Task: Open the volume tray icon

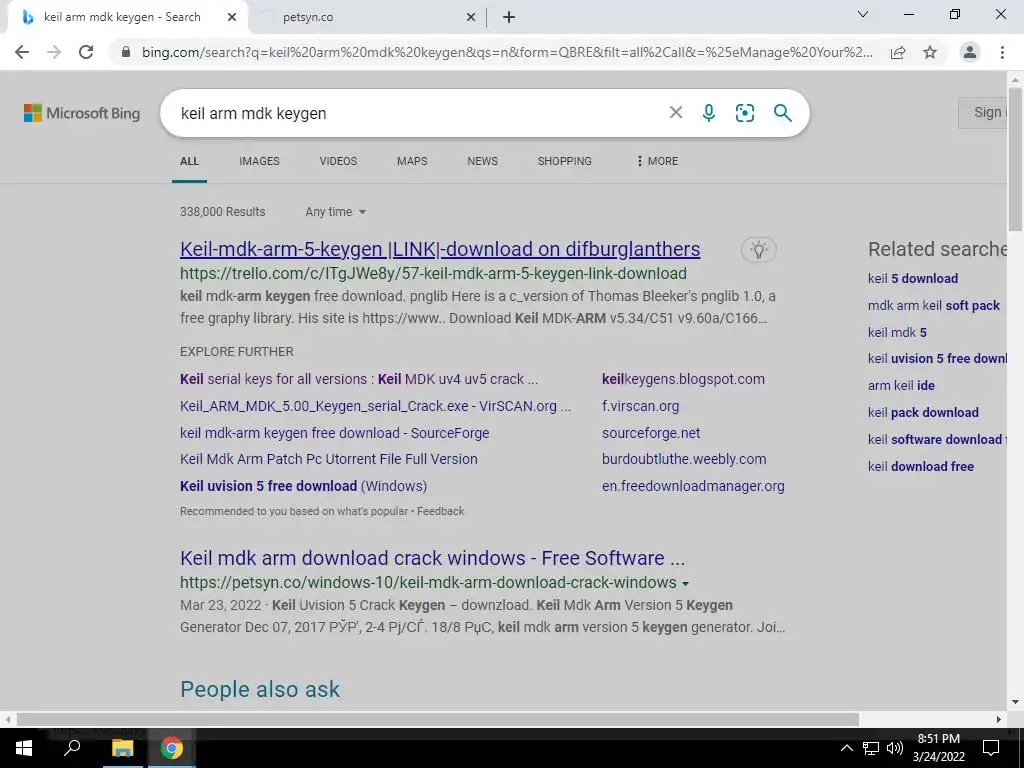Action: (x=895, y=748)
